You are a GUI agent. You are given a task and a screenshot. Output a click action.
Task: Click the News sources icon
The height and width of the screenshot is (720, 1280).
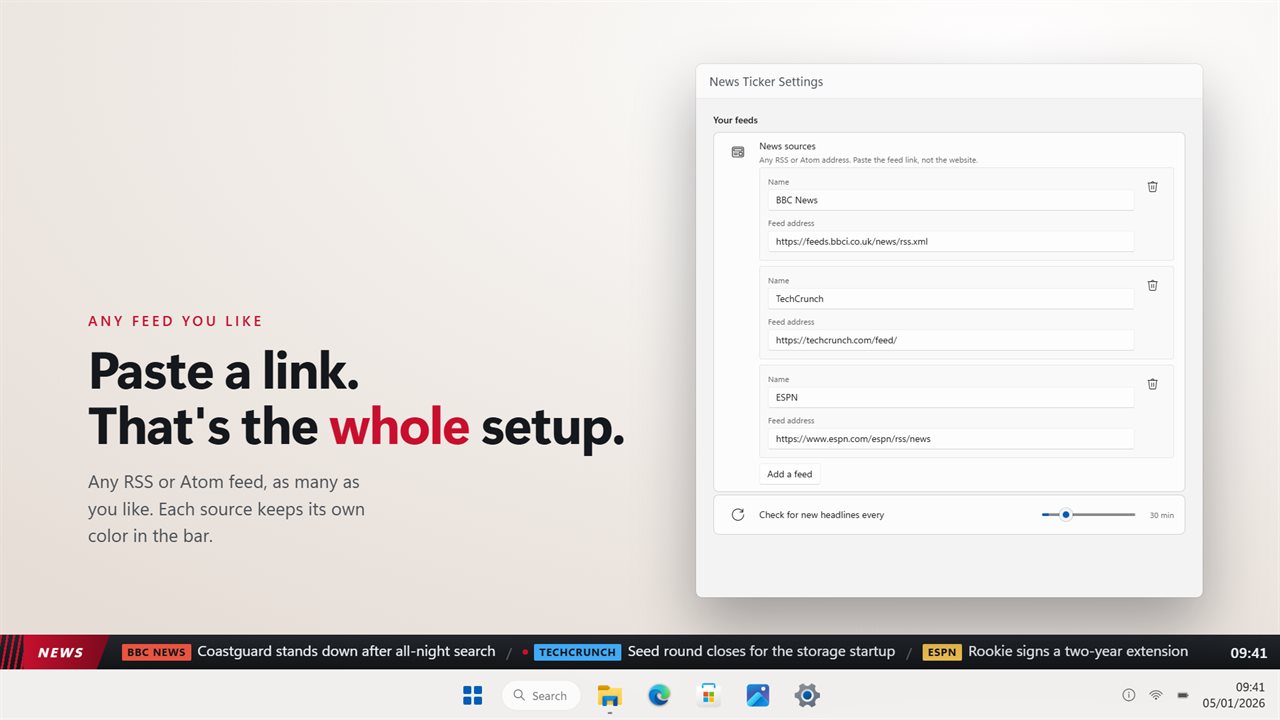(x=738, y=152)
